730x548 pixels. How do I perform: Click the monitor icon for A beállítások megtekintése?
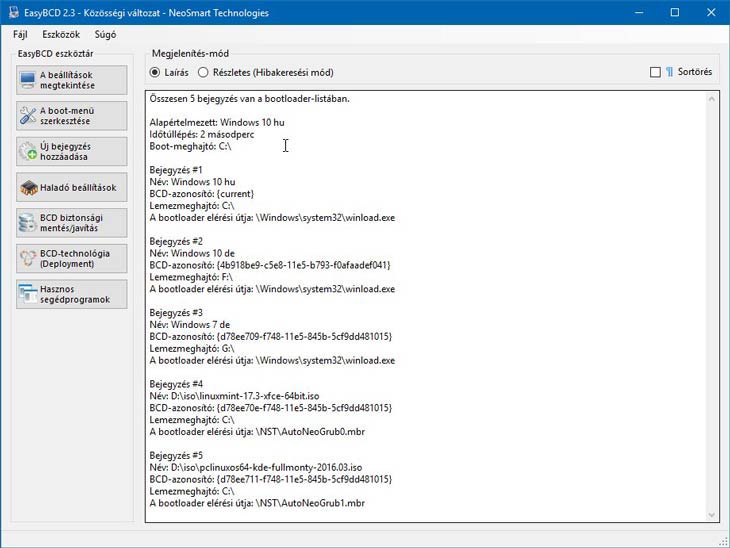click(x=28, y=80)
